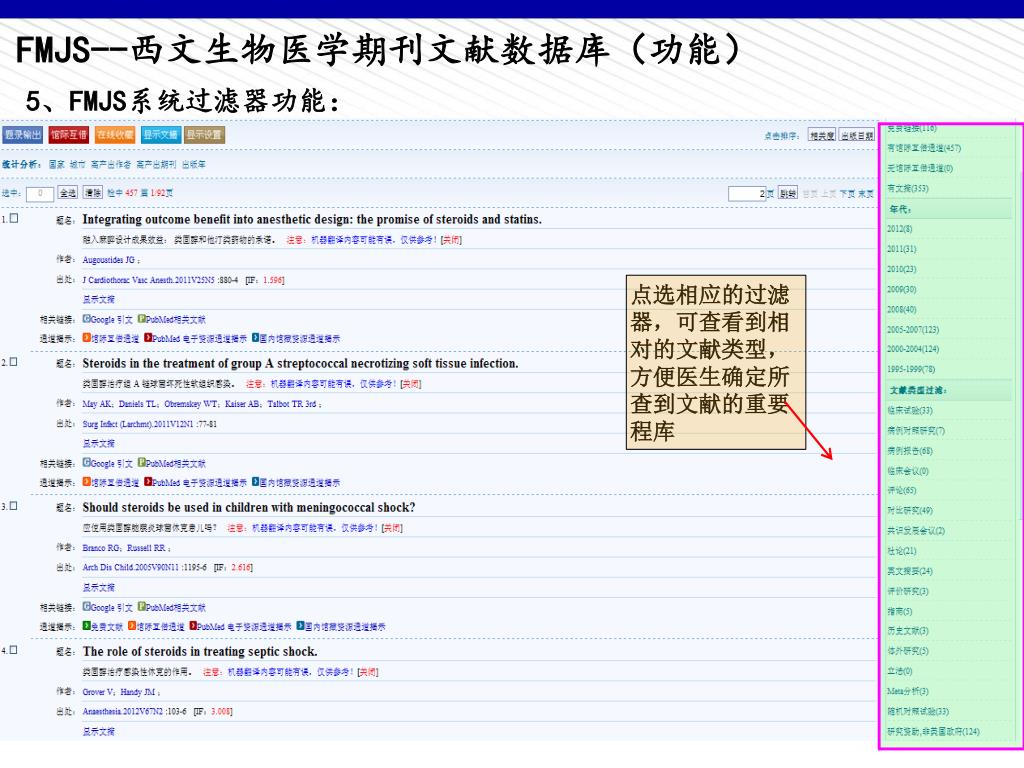Sort results by 出版日期
1024x768 pixels.
click(x=857, y=135)
